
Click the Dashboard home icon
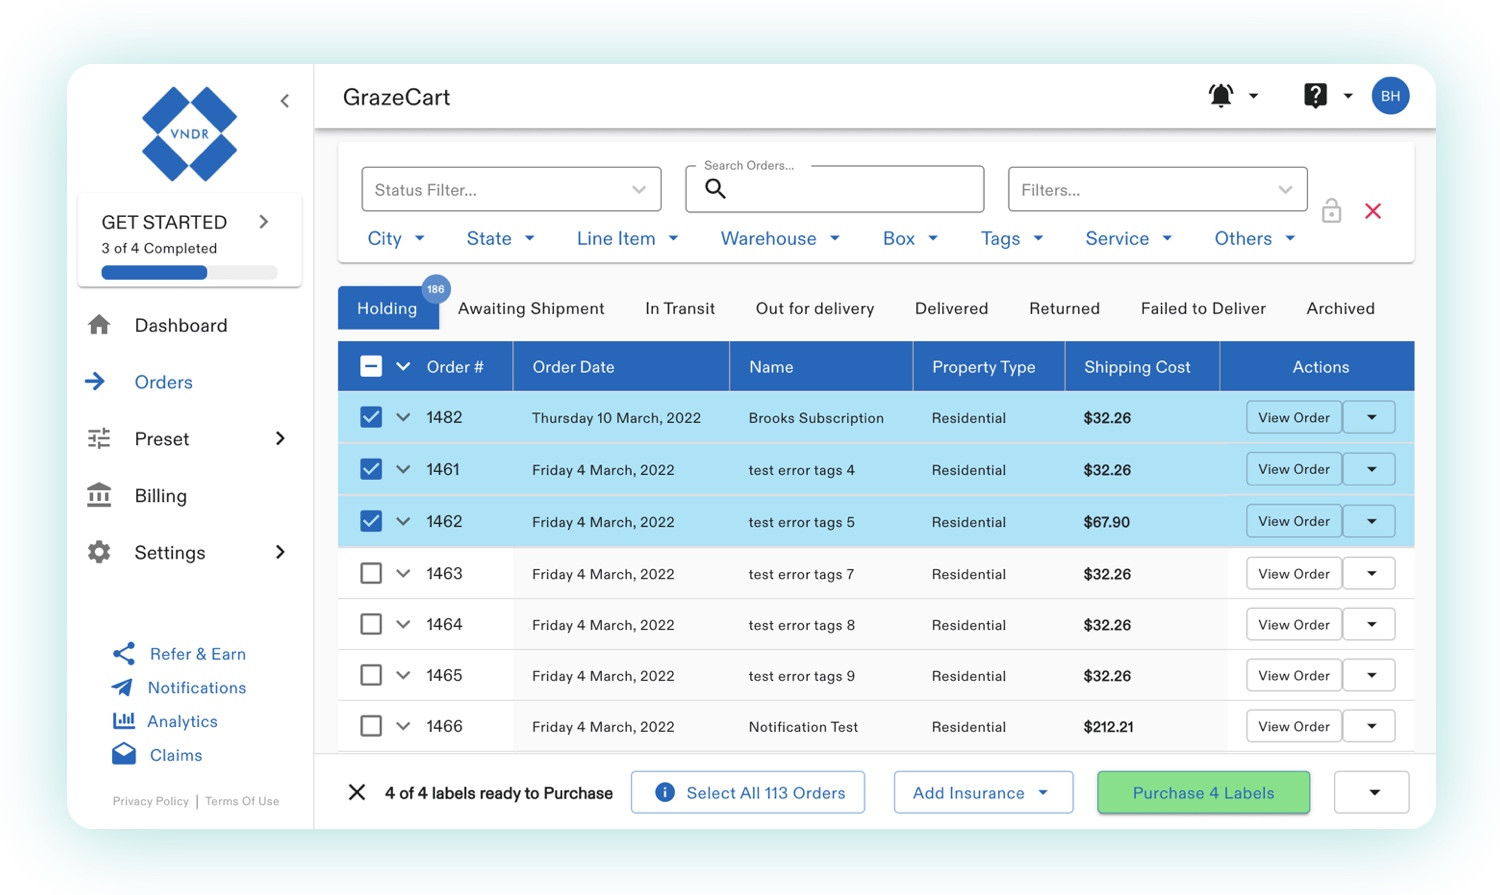99,325
